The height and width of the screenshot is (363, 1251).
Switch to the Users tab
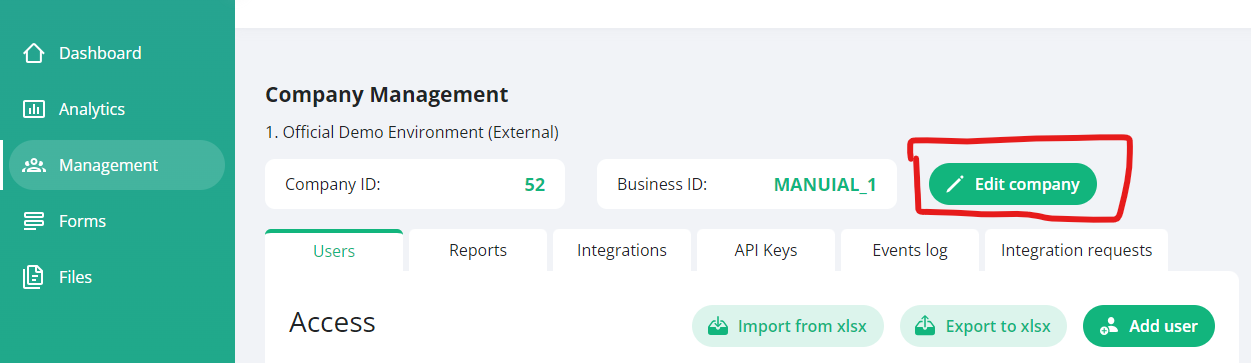(334, 250)
